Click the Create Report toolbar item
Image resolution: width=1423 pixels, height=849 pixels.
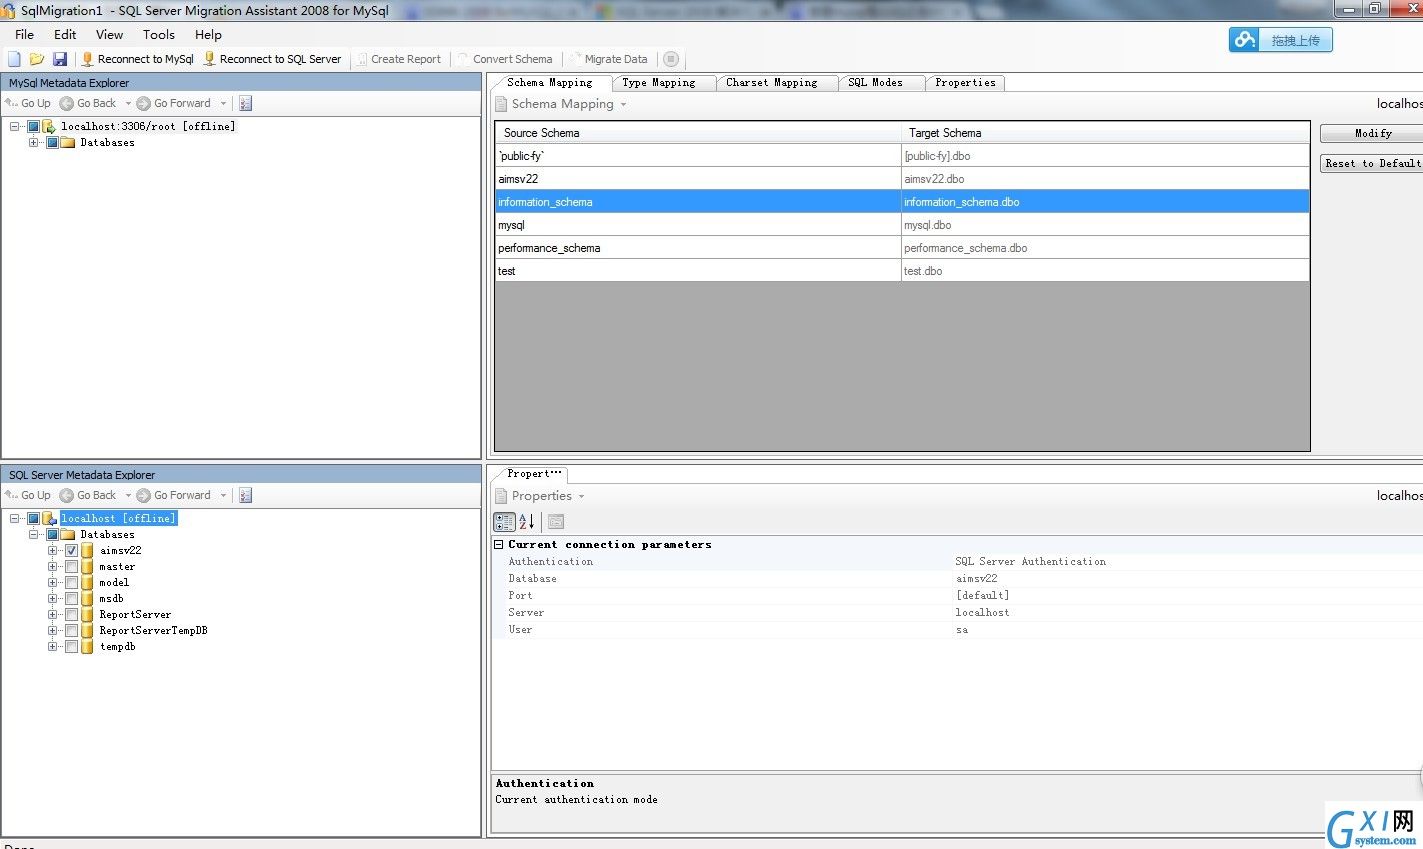398,59
